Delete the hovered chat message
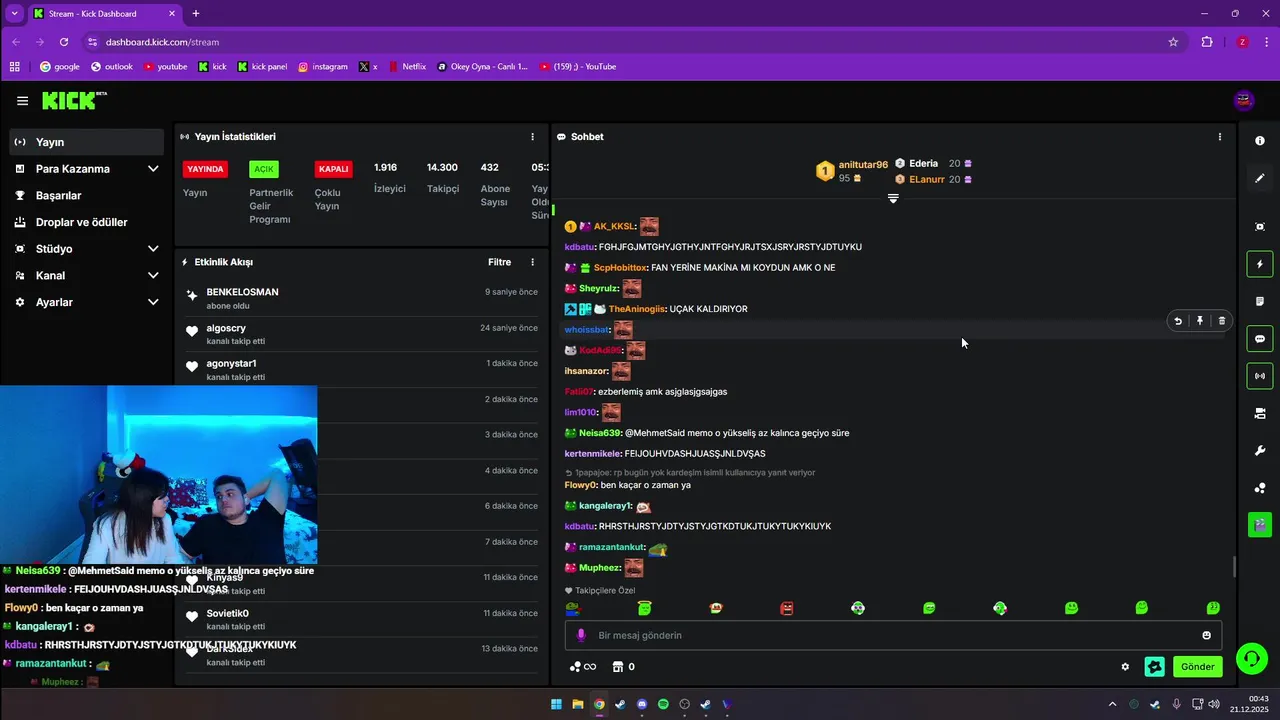The width and height of the screenshot is (1280, 720). [1222, 321]
